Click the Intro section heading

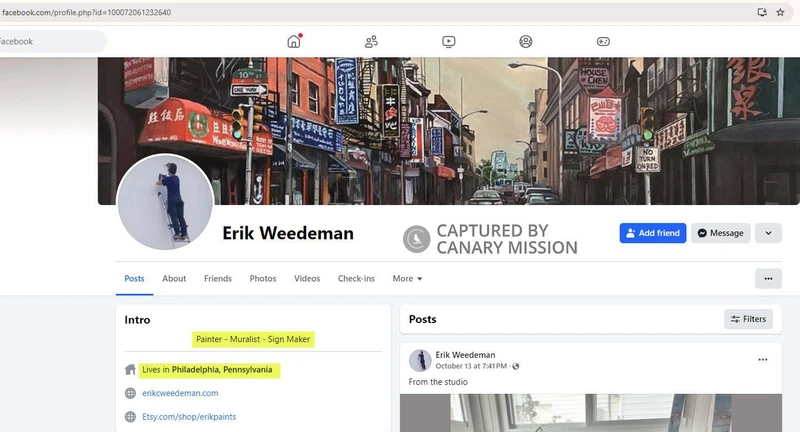click(x=137, y=320)
